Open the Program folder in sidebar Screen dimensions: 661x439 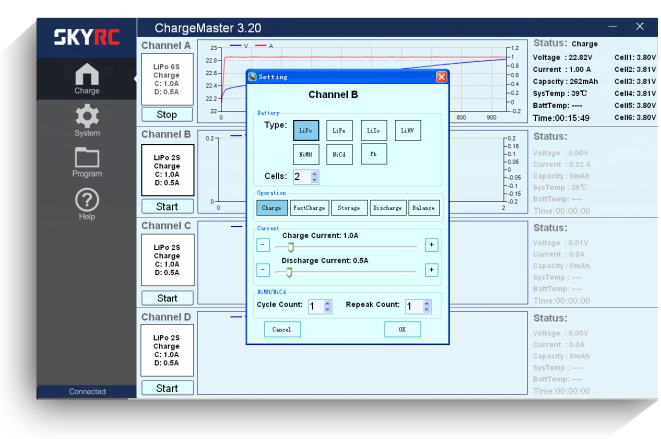pyautogui.click(x=87, y=161)
